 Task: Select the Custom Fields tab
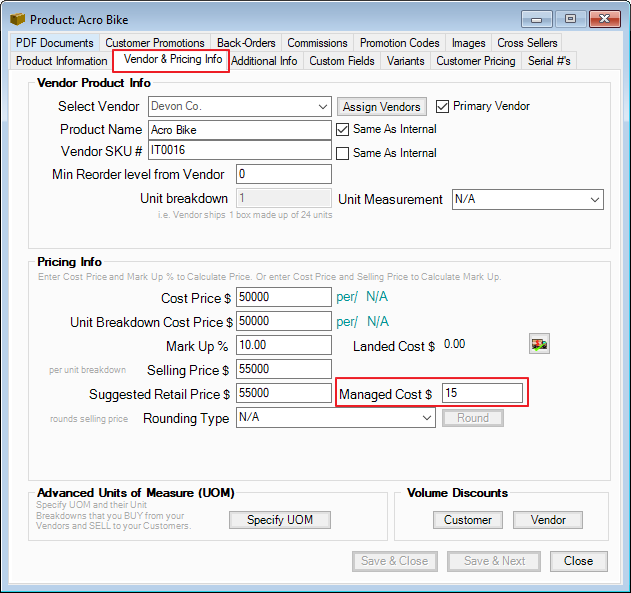(342, 61)
